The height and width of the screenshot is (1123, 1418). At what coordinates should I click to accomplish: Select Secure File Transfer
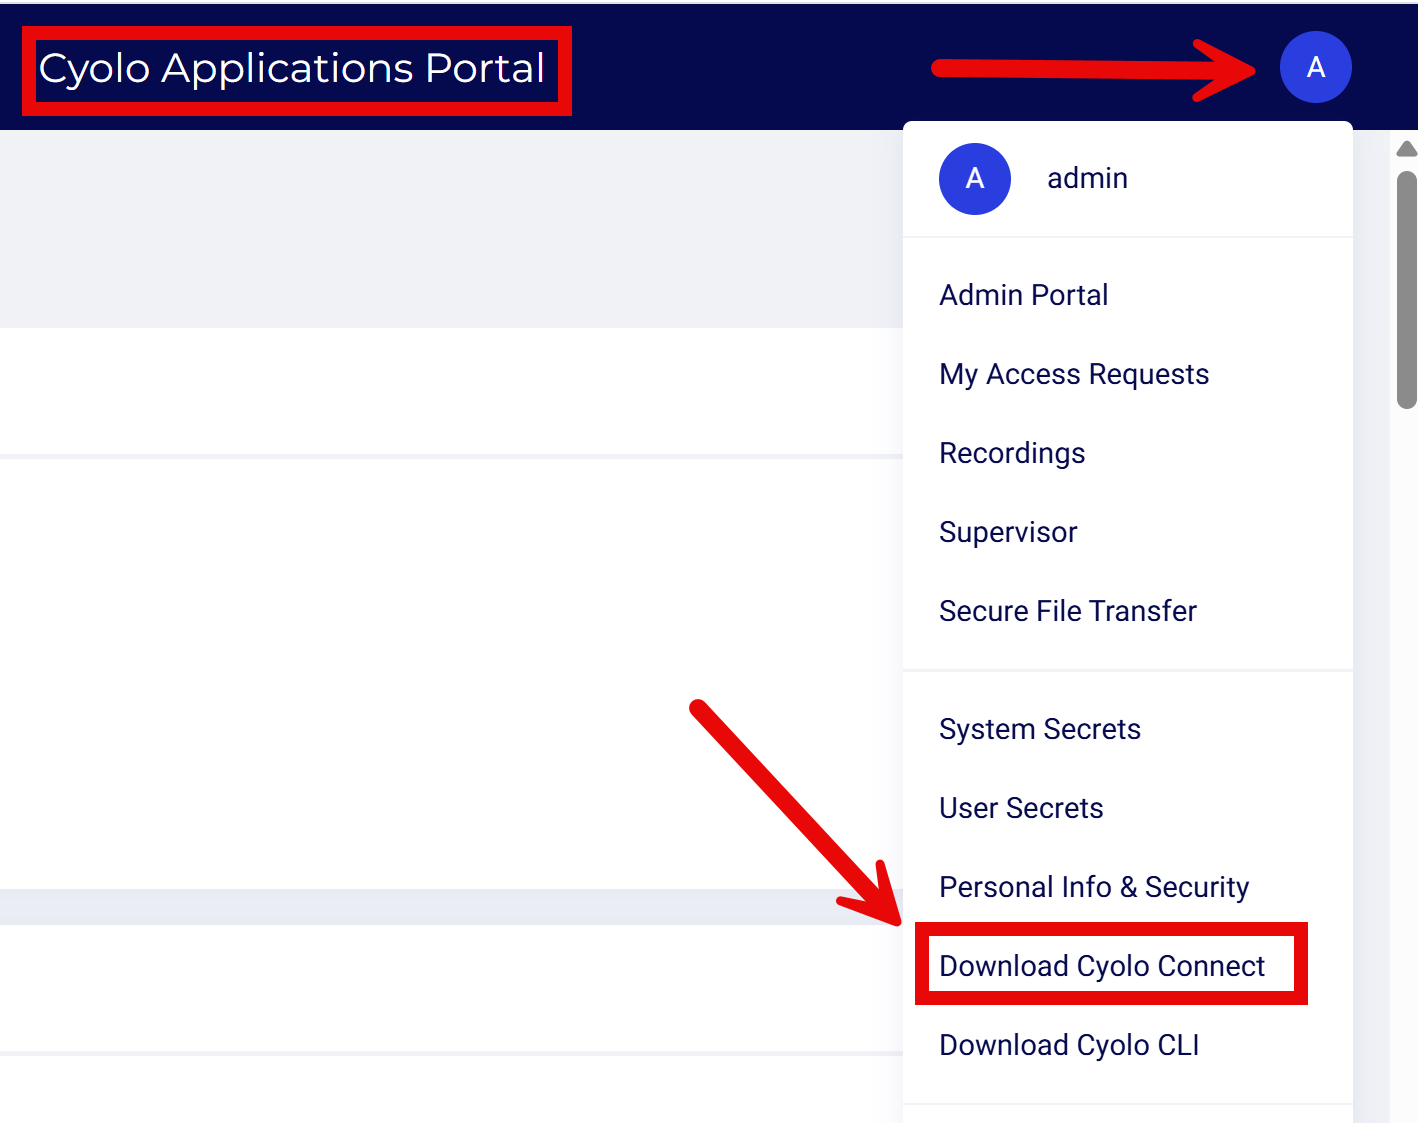tap(1067, 611)
